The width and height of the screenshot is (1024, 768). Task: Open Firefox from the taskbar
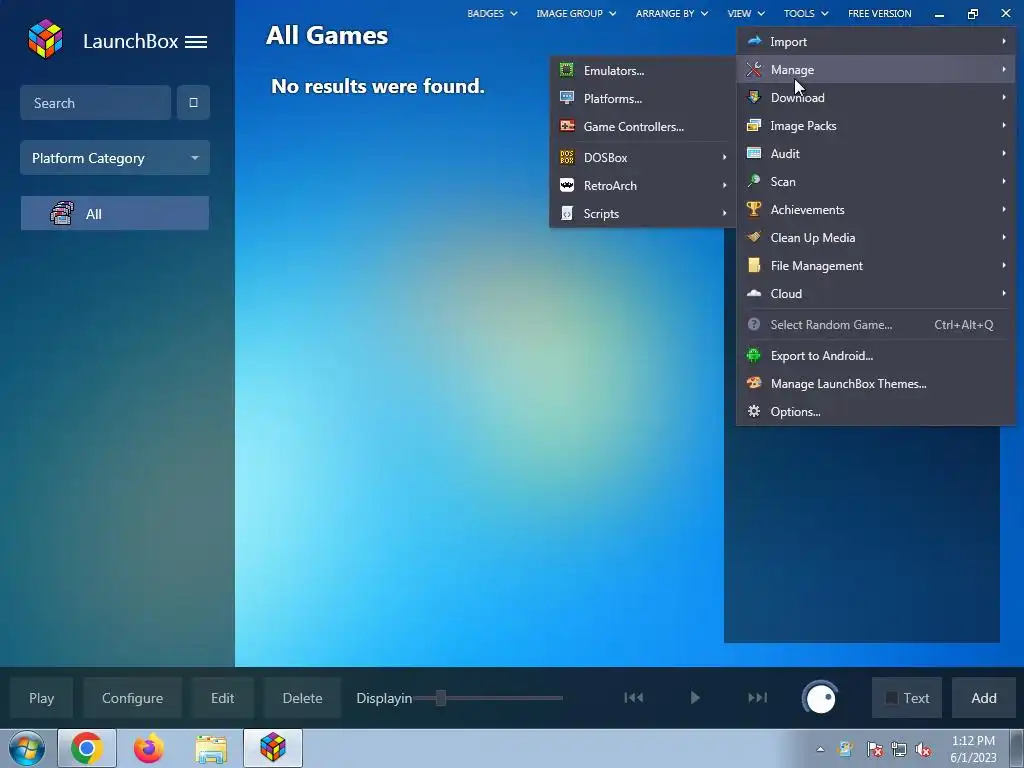[x=148, y=748]
